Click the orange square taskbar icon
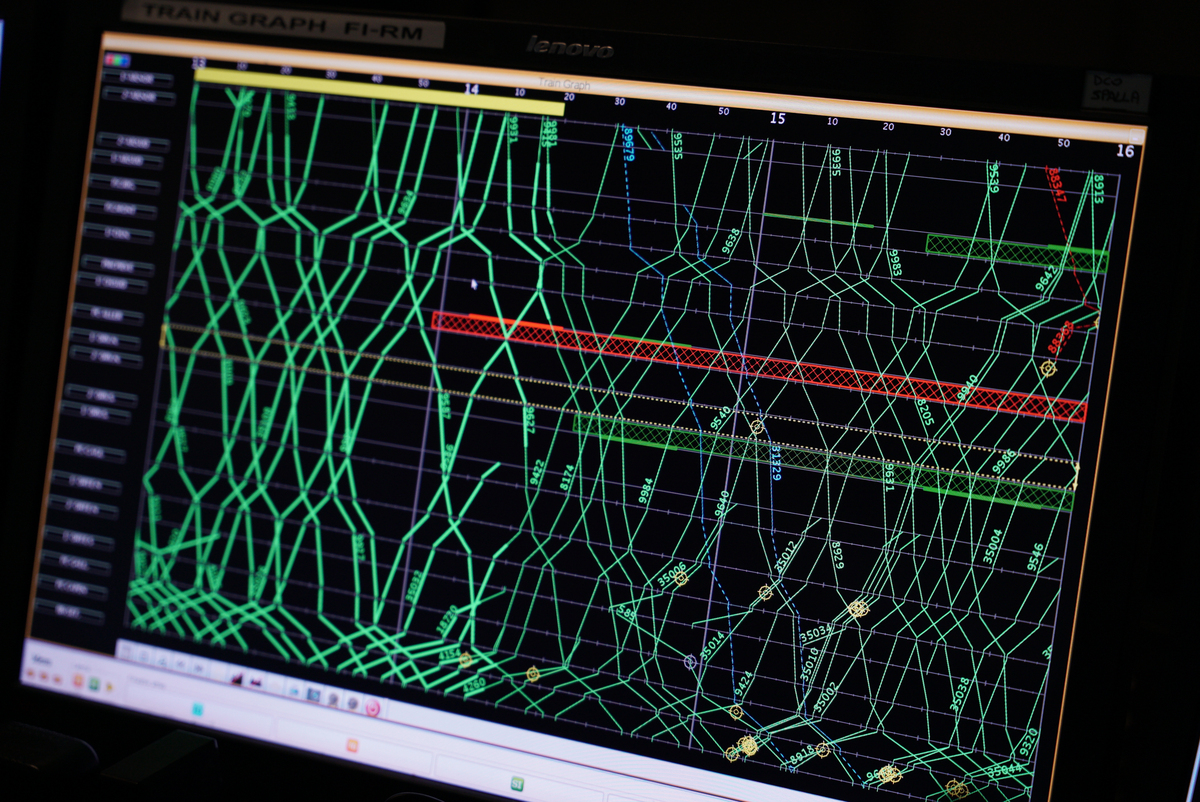 (x=351, y=746)
